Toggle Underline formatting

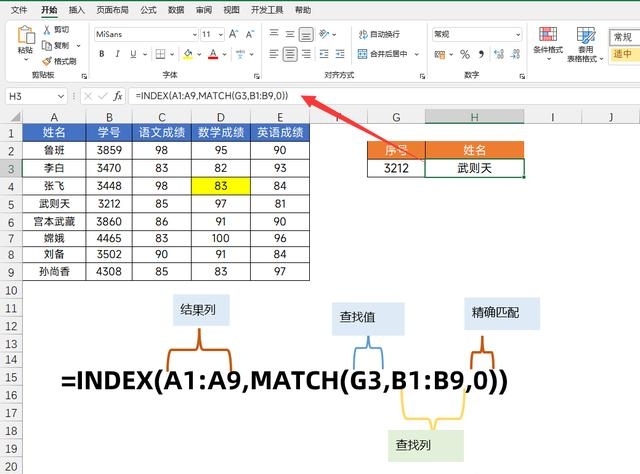tap(133, 54)
